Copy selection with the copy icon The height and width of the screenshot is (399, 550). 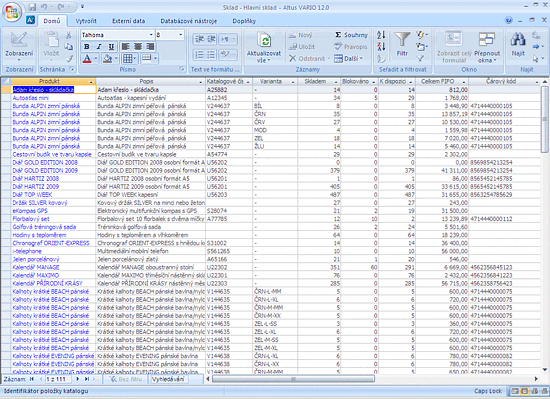69,47
